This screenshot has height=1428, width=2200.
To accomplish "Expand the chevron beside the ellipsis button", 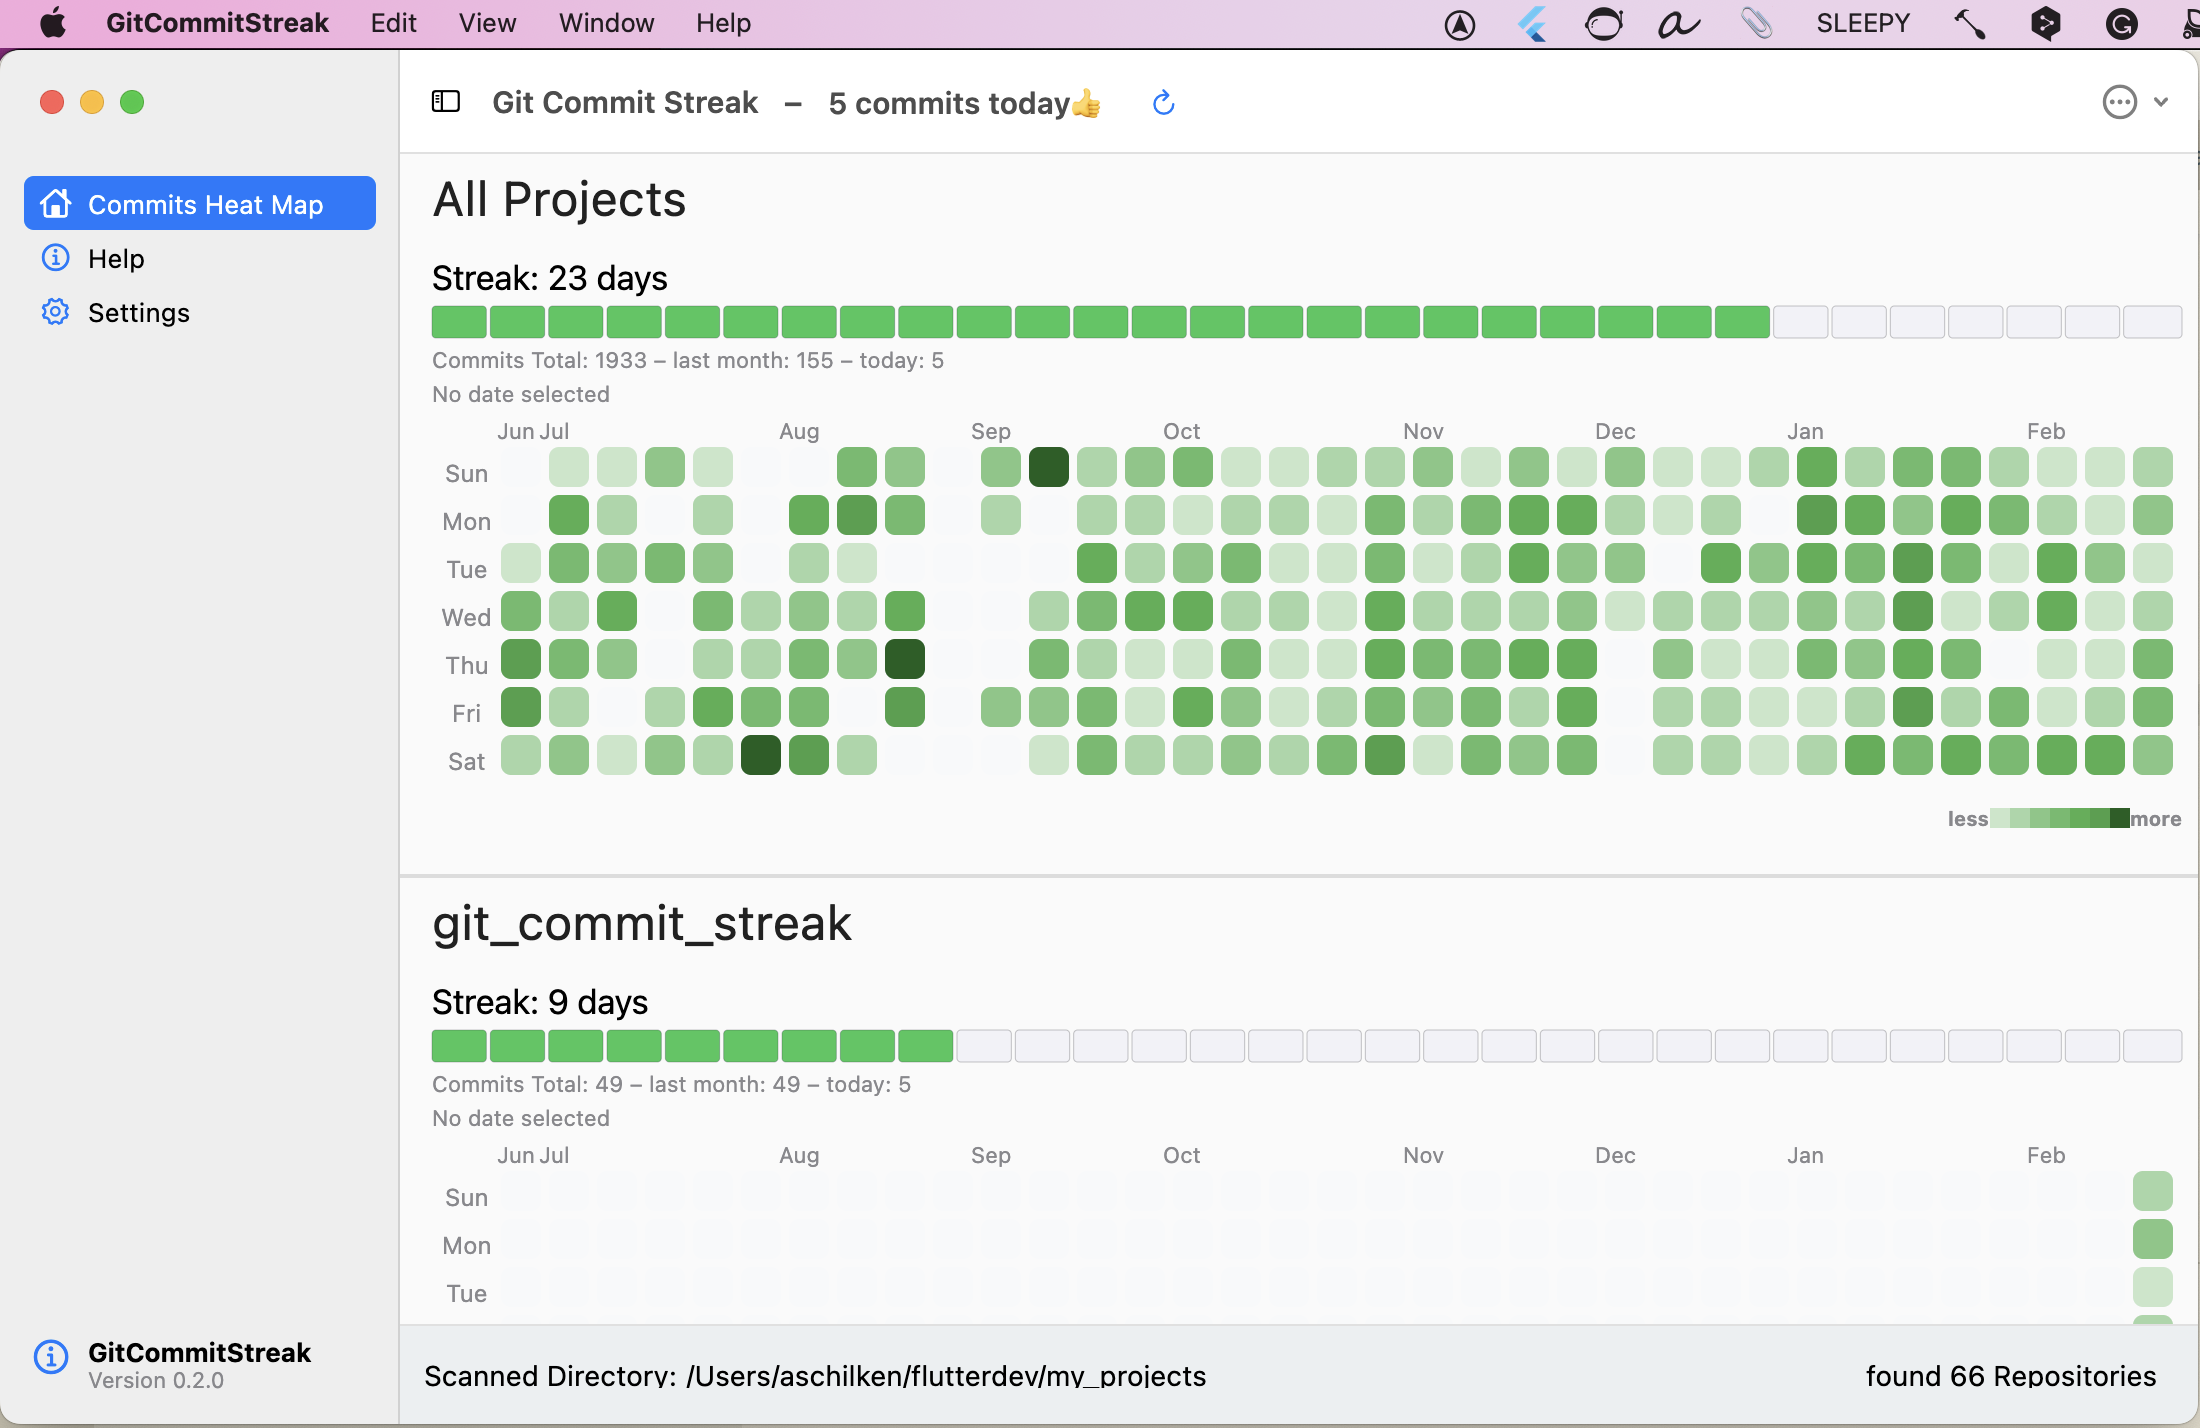I will [x=2161, y=102].
